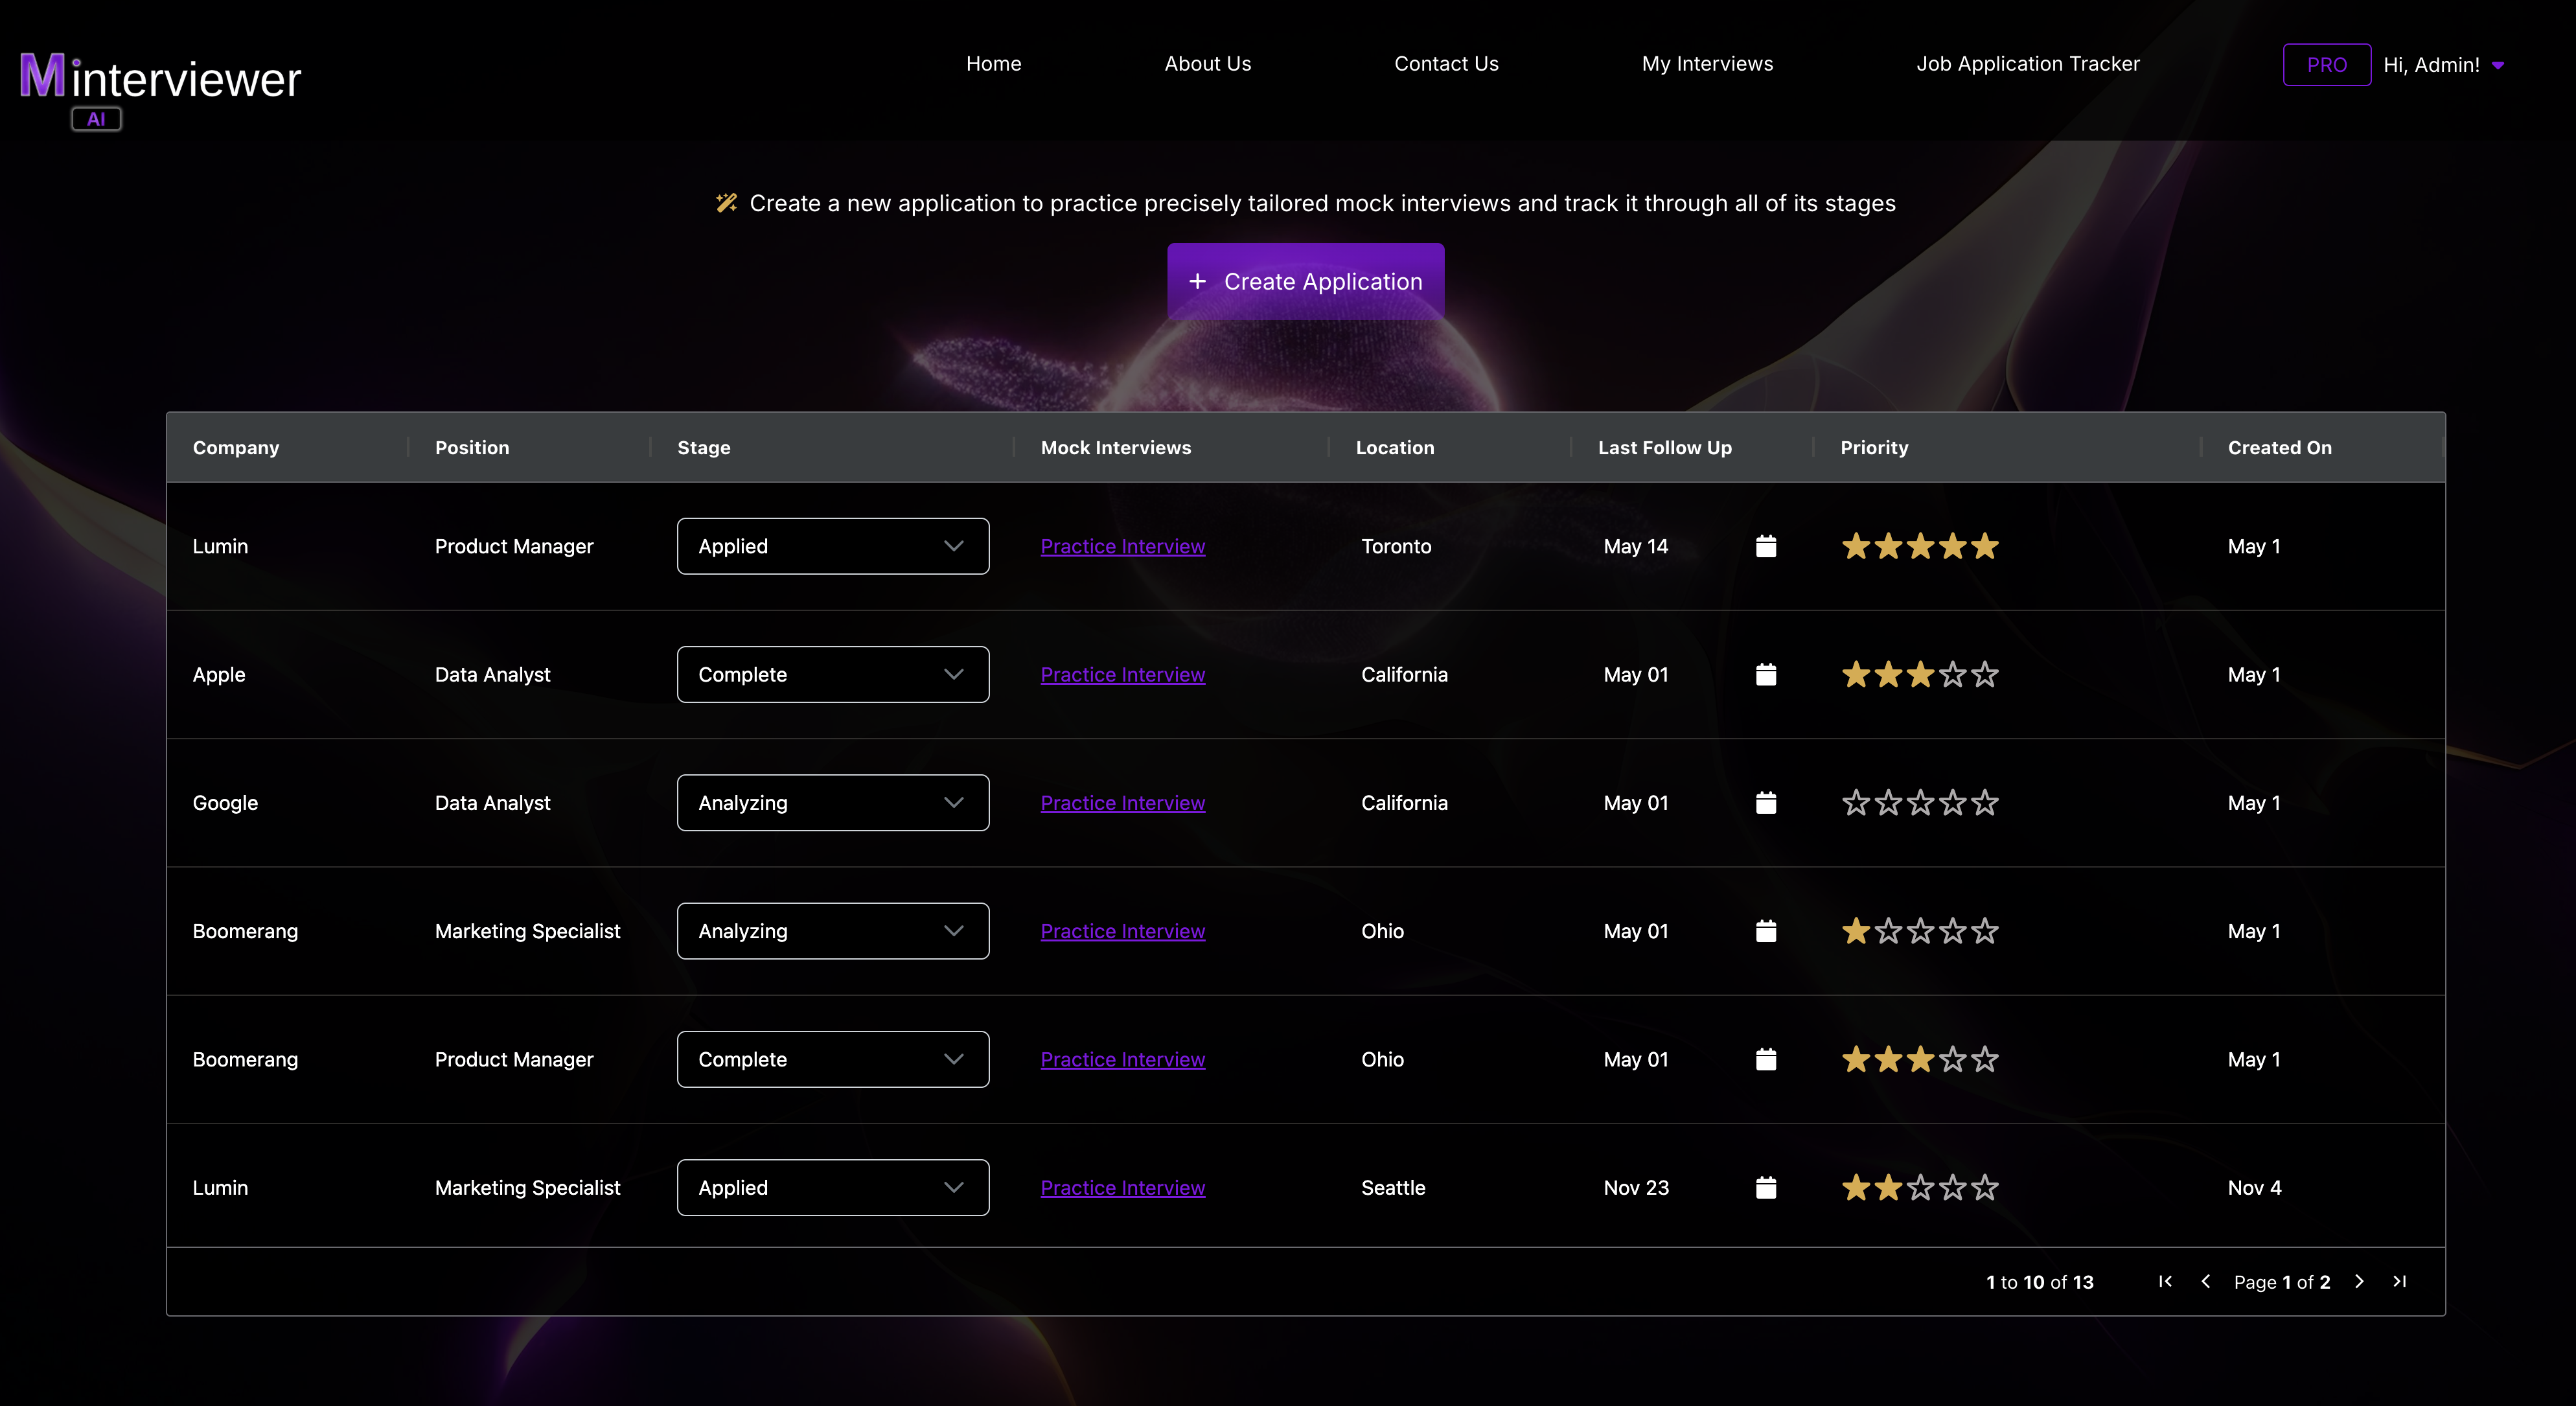
Task: Jump to the first page
Action: point(2165,1281)
